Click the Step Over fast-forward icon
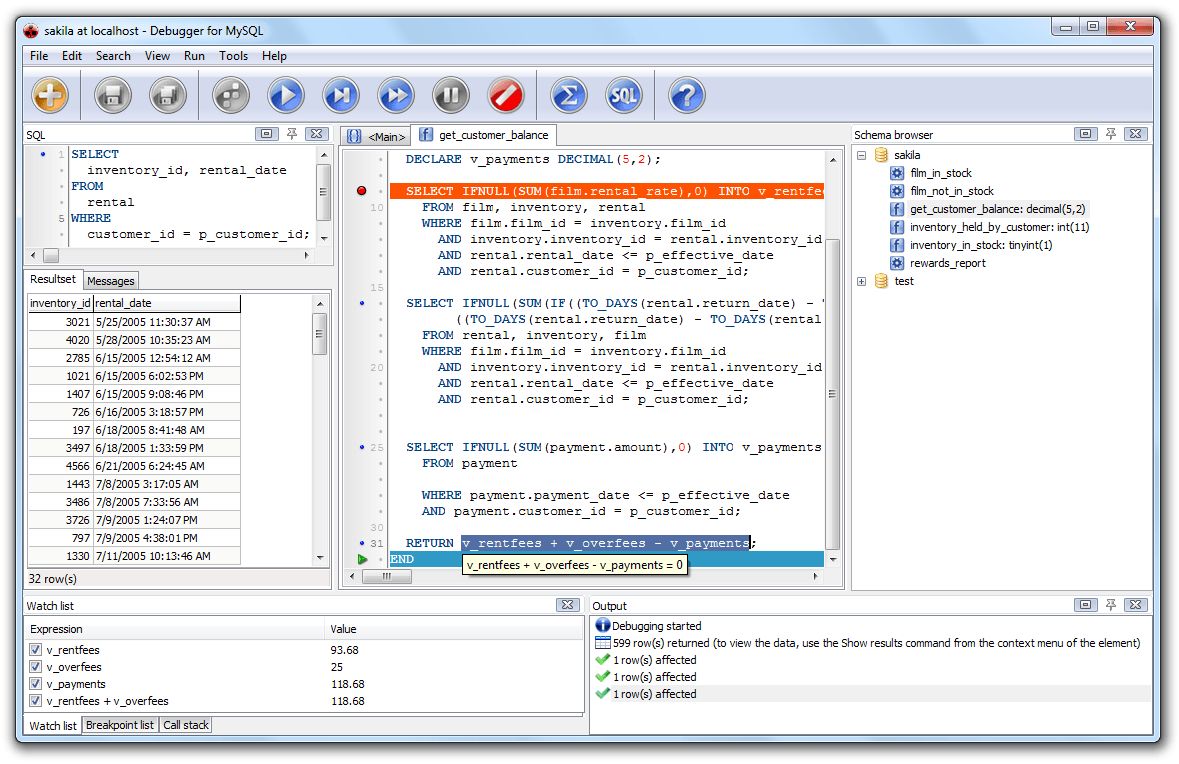Image resolution: width=1179 pixels, height=764 pixels. click(395, 94)
